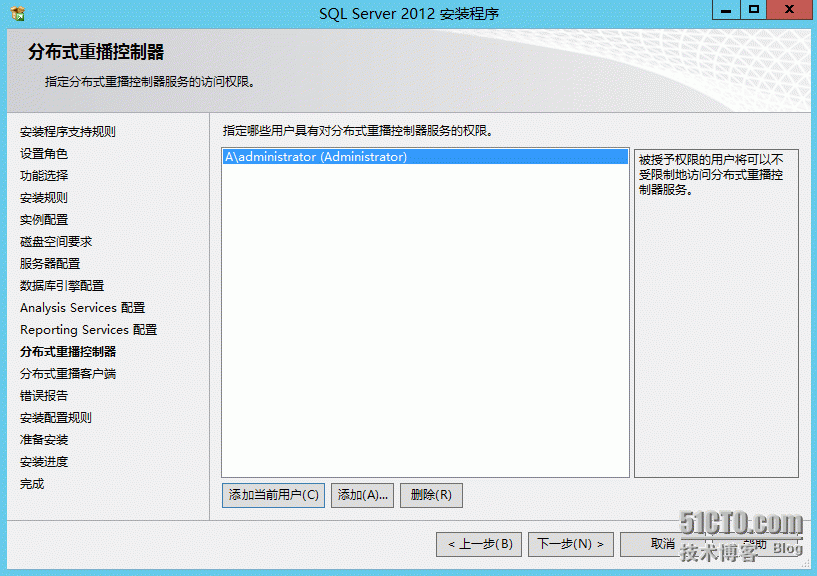The image size is (817, 576).
Task: Select 安装规则 step in sidebar
Action: 44,198
